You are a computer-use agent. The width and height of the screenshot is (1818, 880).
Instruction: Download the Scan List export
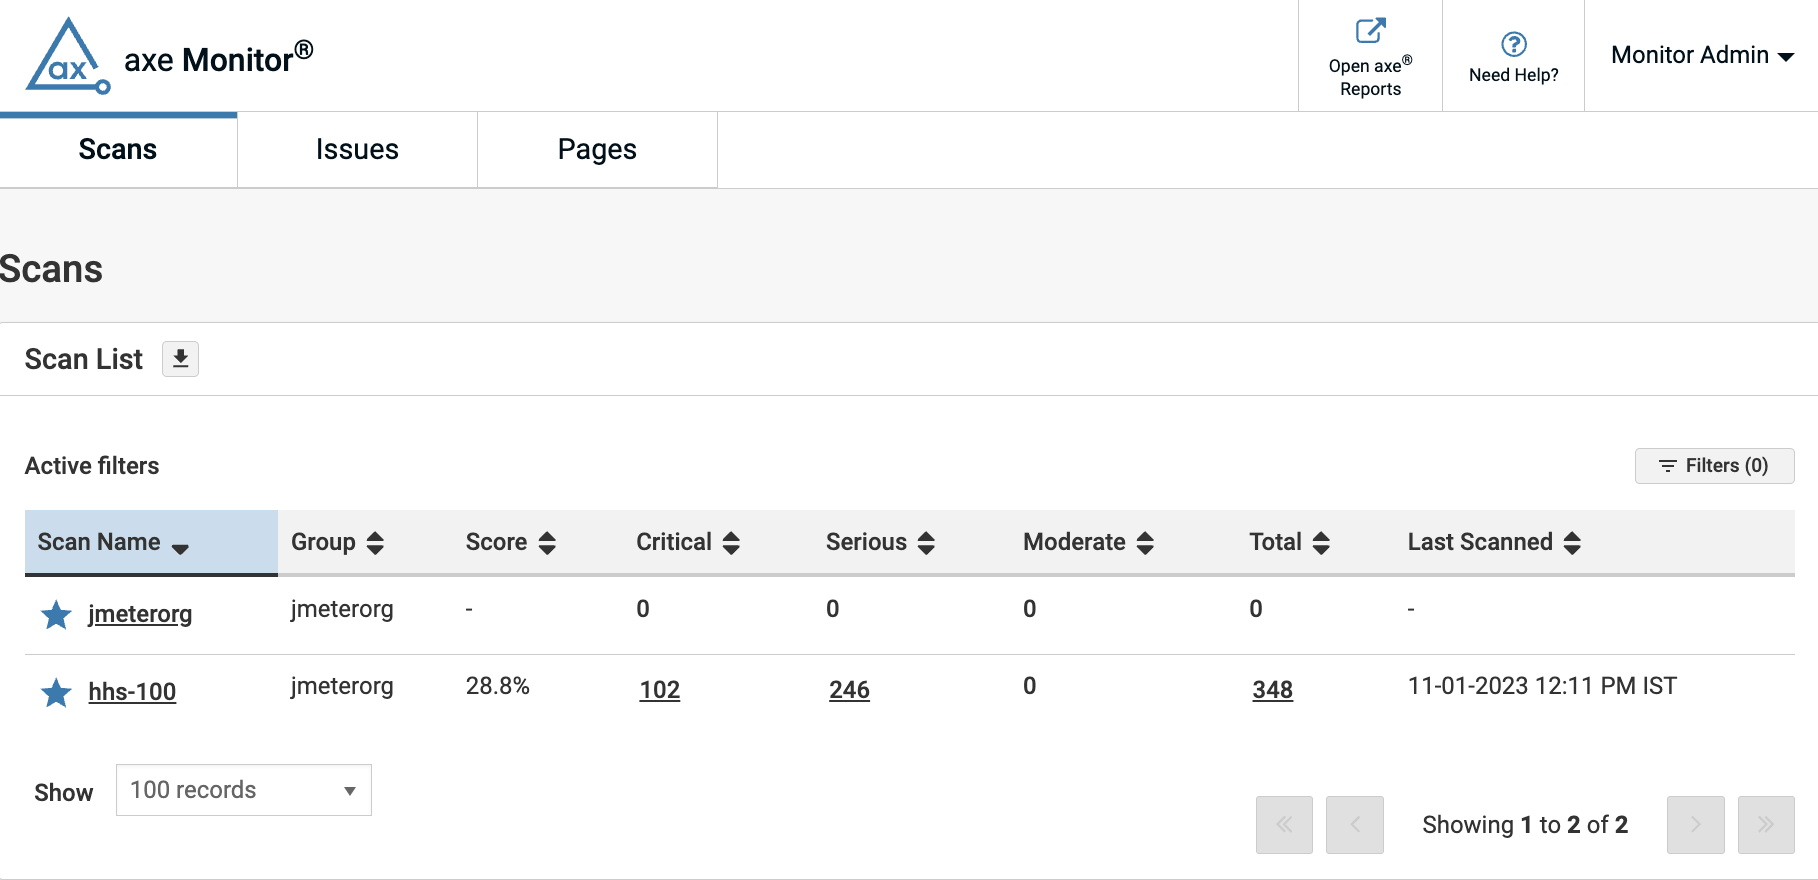(180, 359)
